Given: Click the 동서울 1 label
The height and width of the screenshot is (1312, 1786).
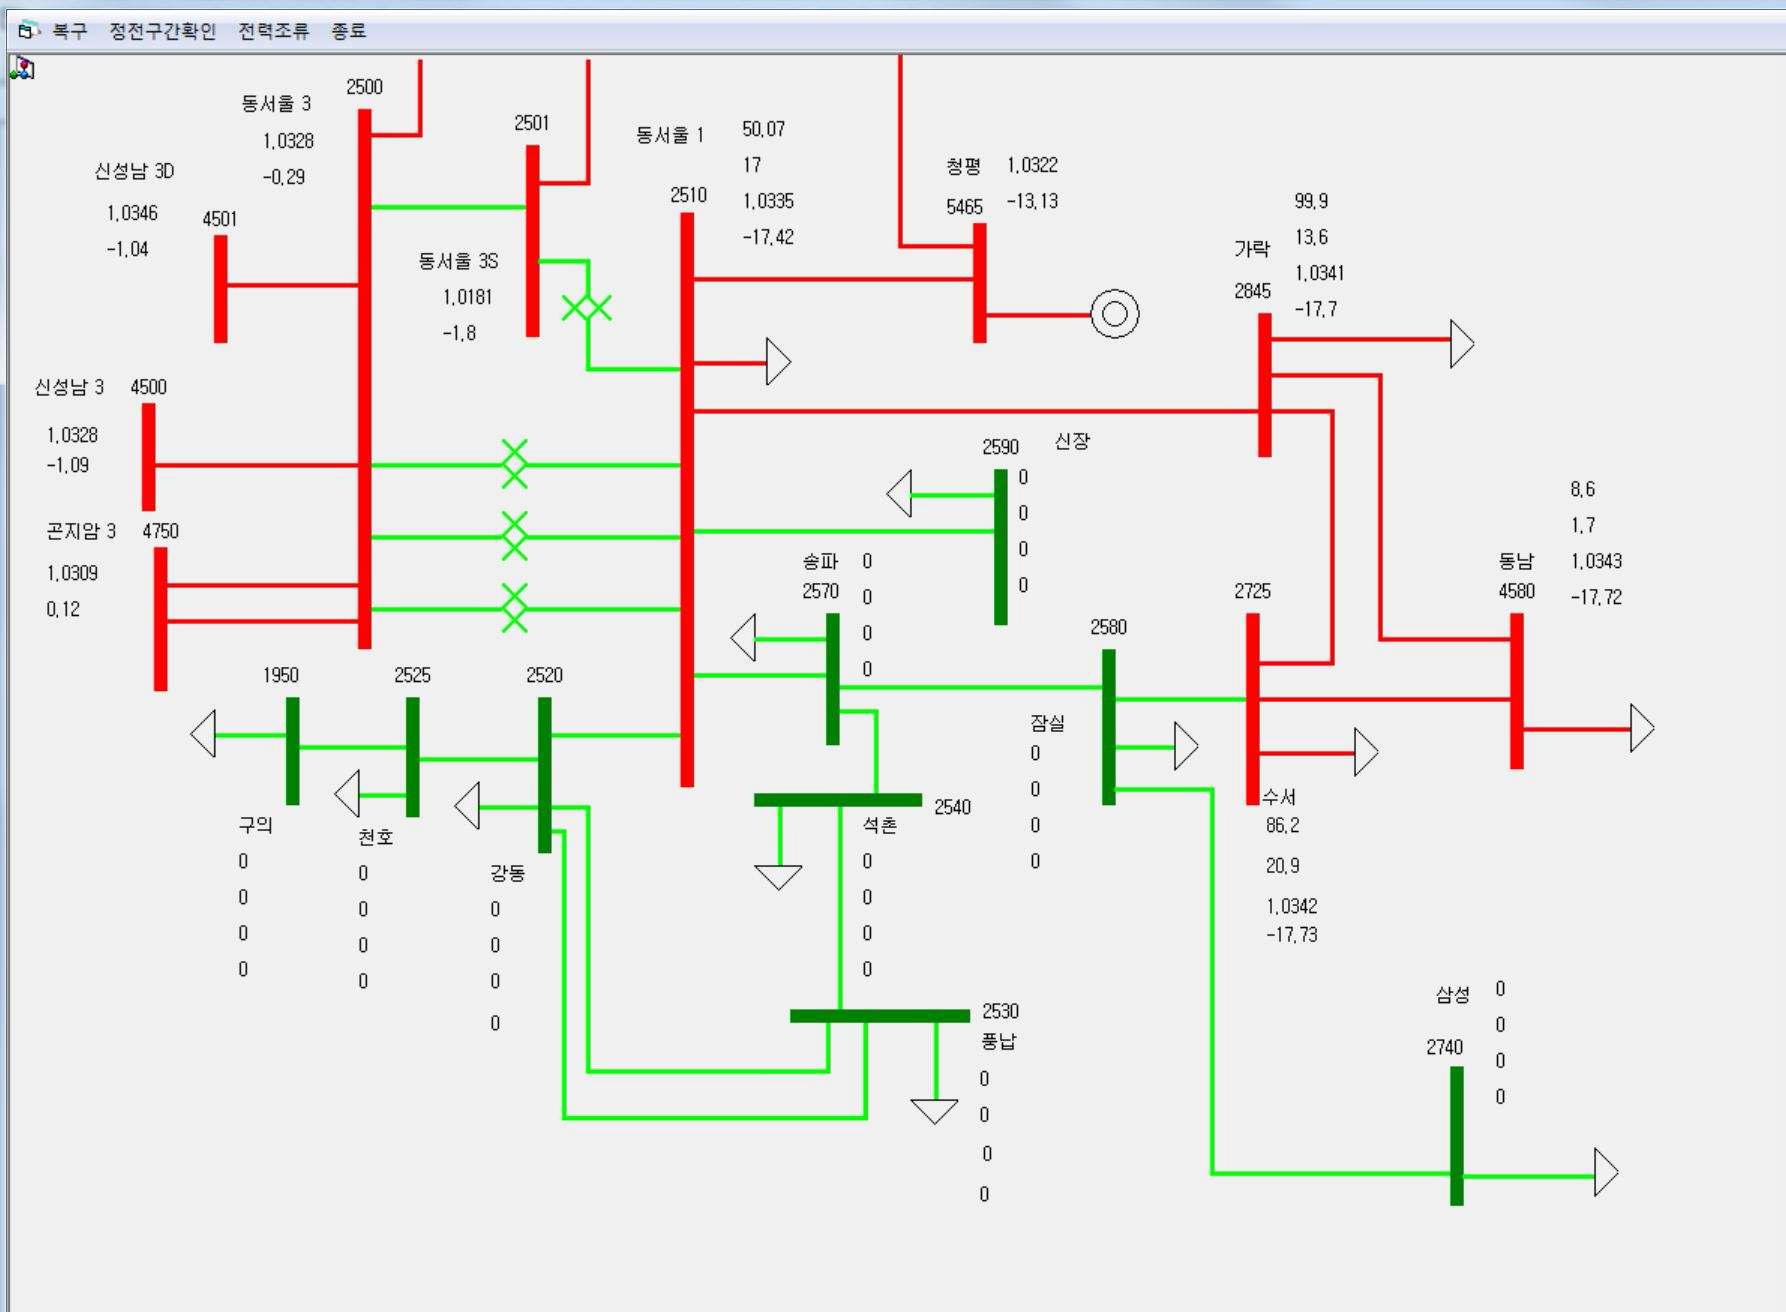Looking at the screenshot, I should pyautogui.click(x=669, y=135).
